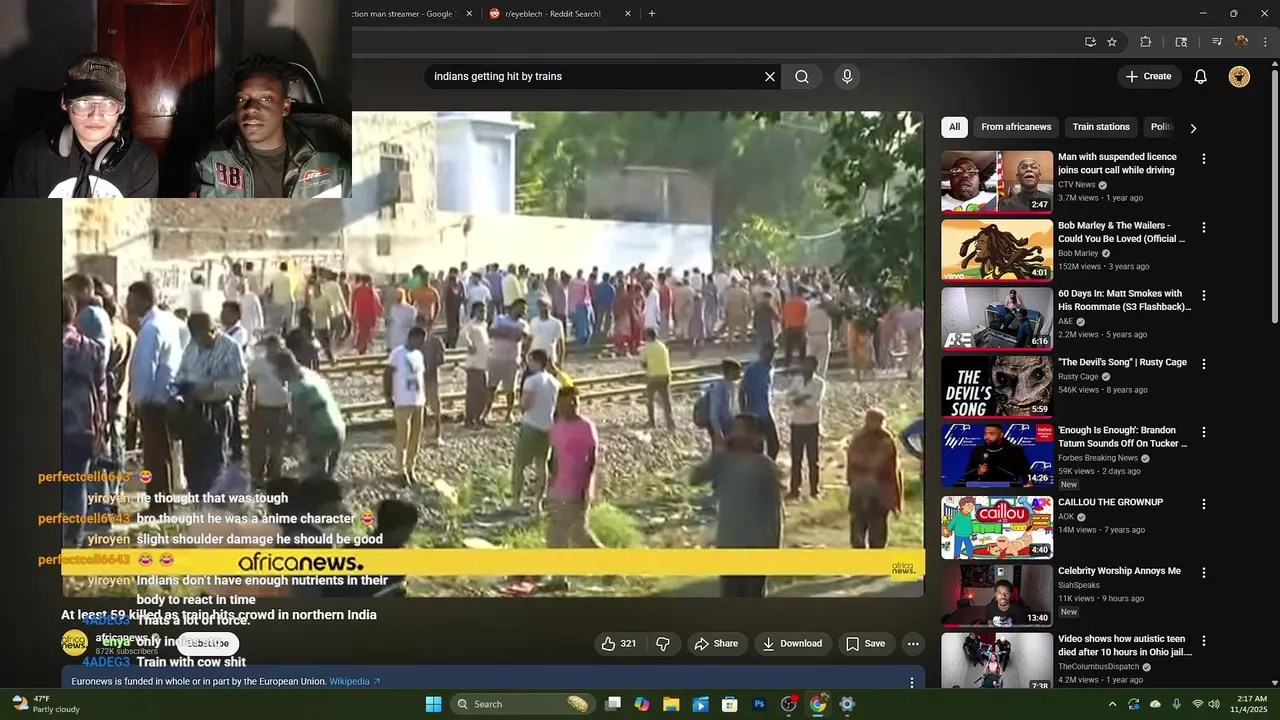Screen dimensions: 1280x720
Task: Open Task View on the taskbar
Action: [613, 704]
